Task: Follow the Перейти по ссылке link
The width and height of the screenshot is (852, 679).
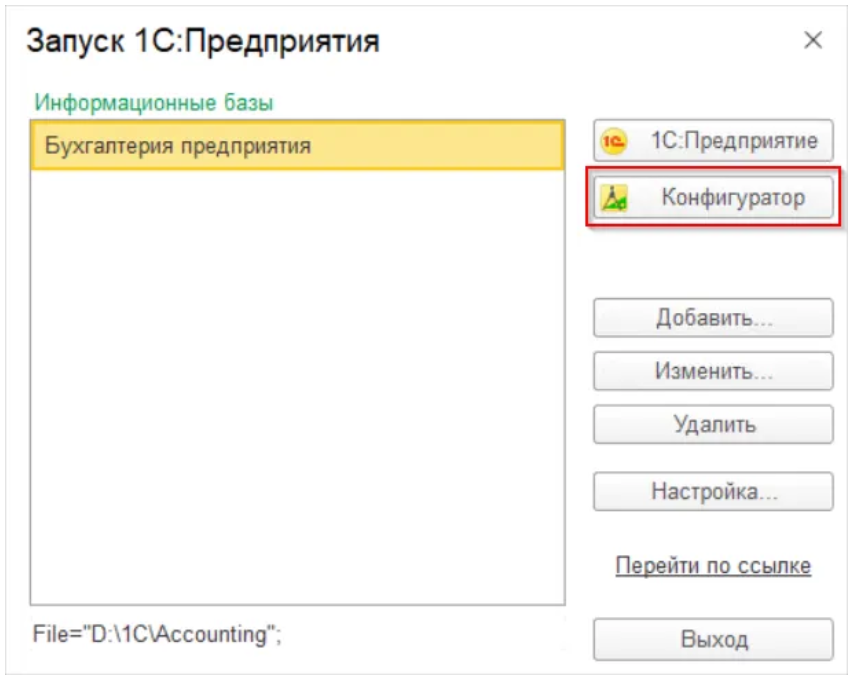Action: [713, 566]
